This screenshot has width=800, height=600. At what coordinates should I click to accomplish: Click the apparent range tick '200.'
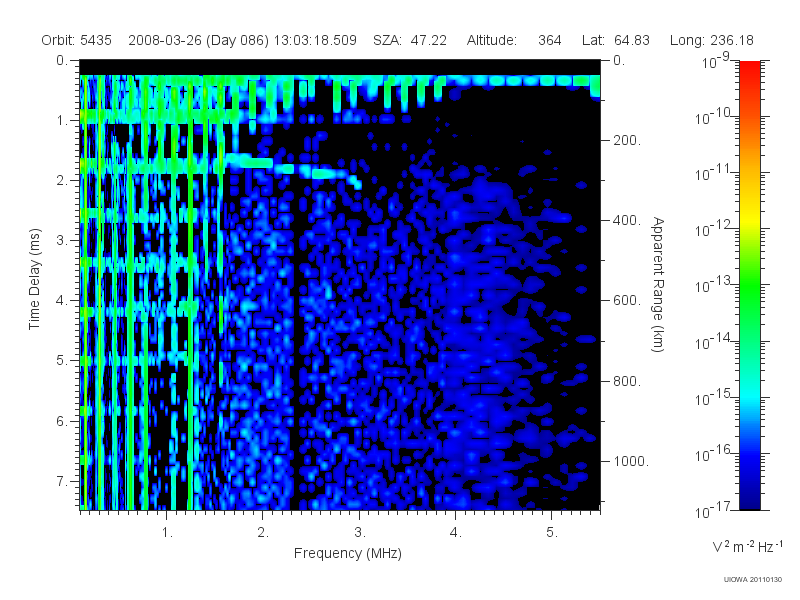tap(627, 140)
